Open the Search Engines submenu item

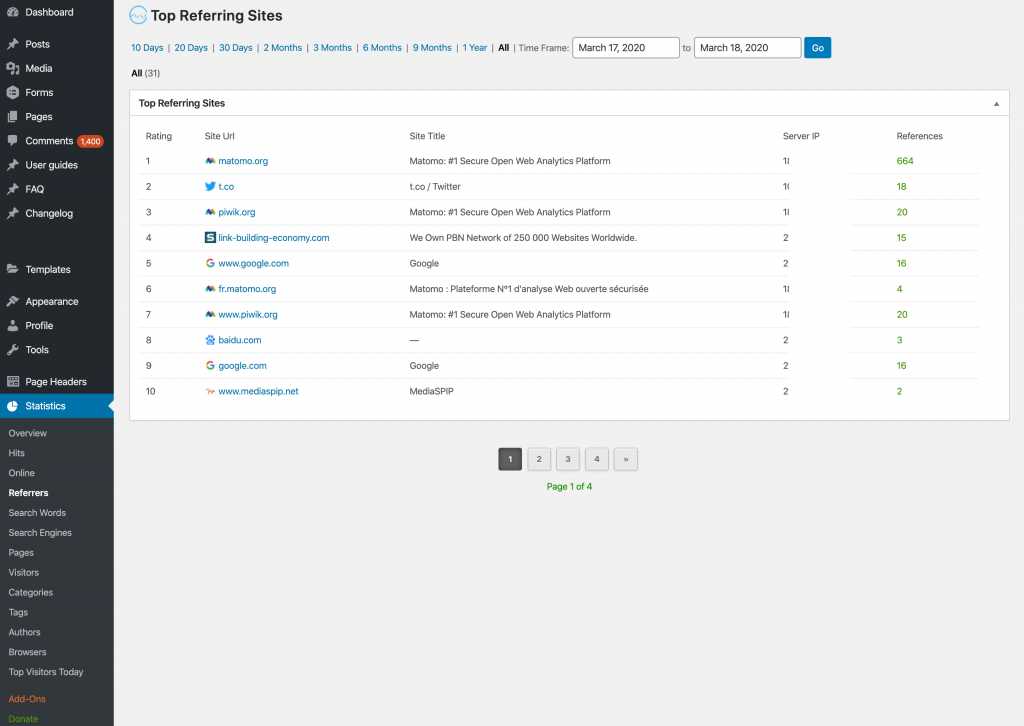click(x=40, y=533)
